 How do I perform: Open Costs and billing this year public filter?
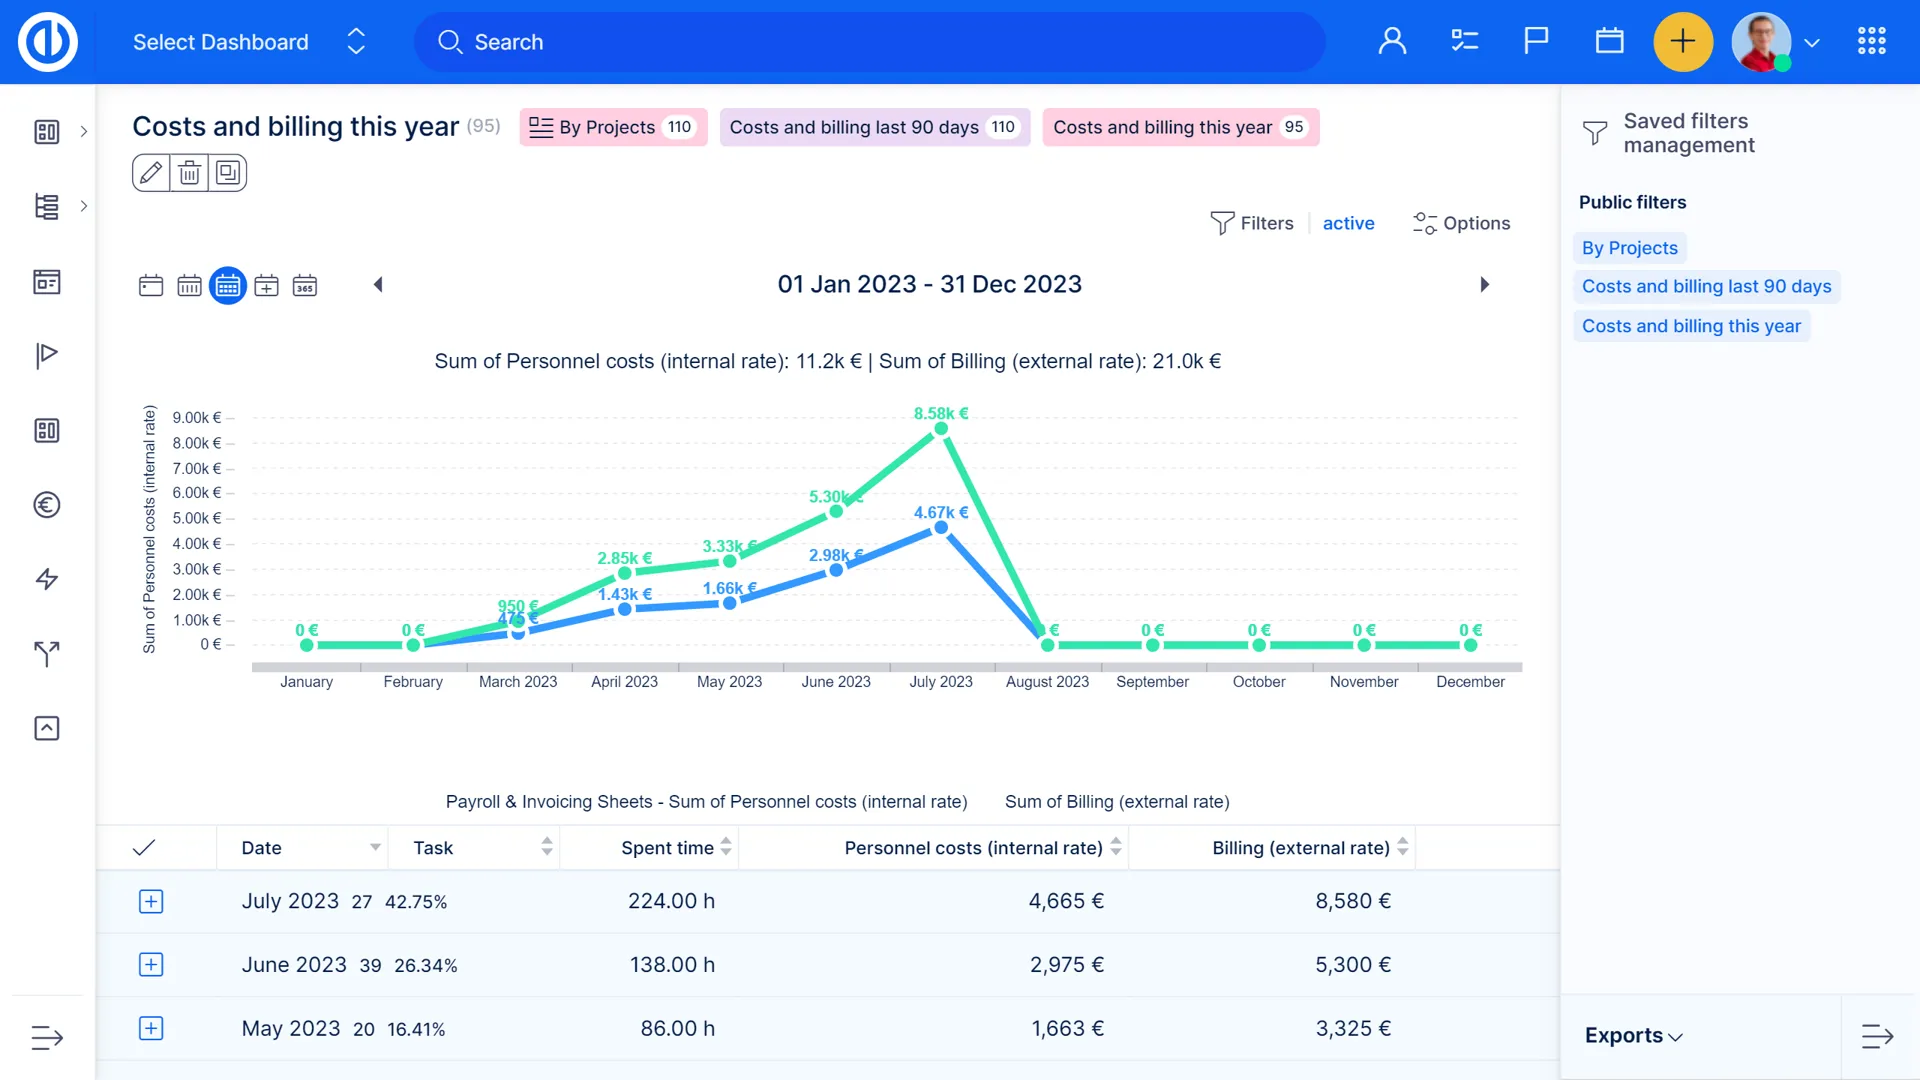pos(1691,326)
